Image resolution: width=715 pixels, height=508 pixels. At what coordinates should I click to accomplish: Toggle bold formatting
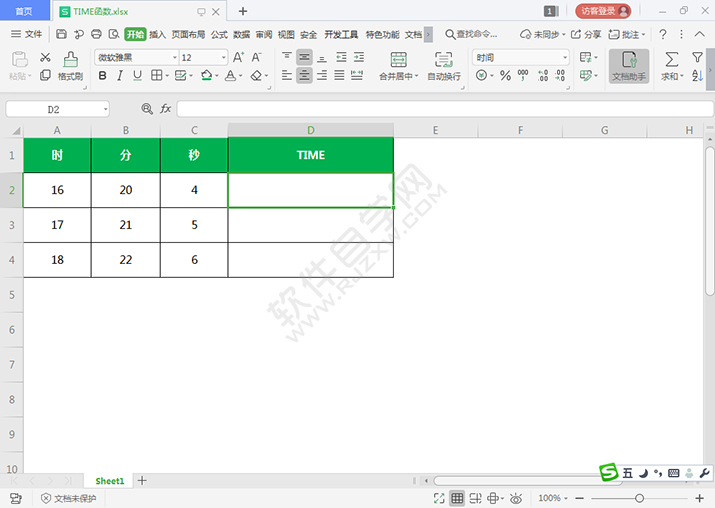click(x=103, y=76)
